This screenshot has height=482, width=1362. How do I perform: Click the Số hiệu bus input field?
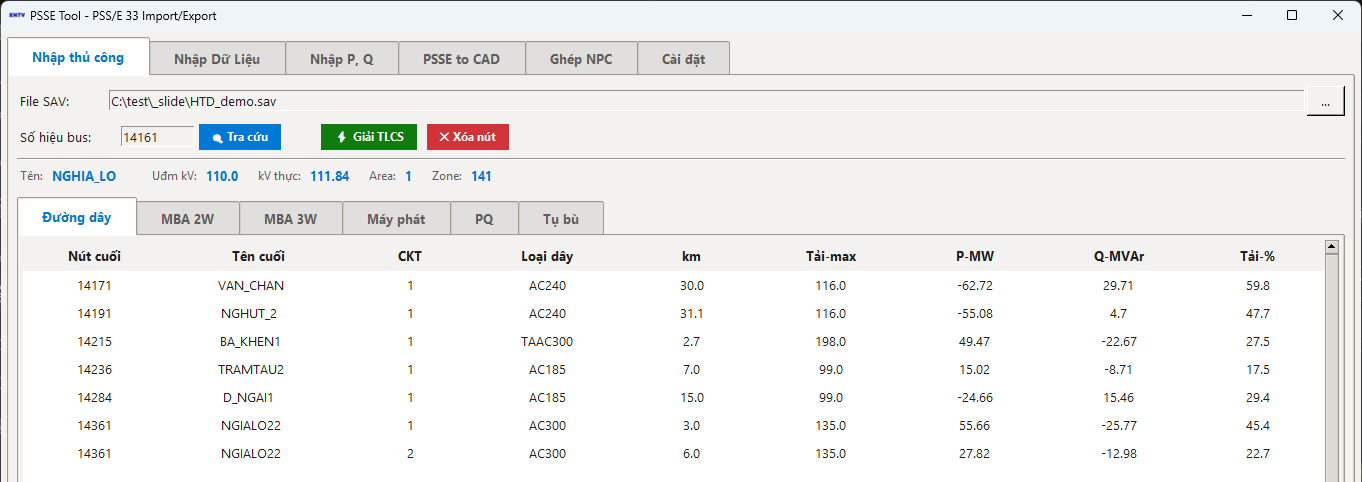158,137
